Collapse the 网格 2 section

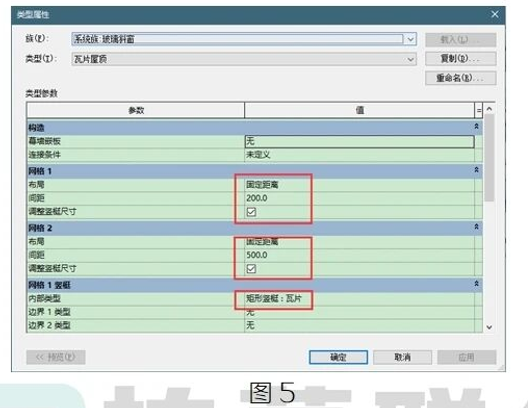pos(476,227)
